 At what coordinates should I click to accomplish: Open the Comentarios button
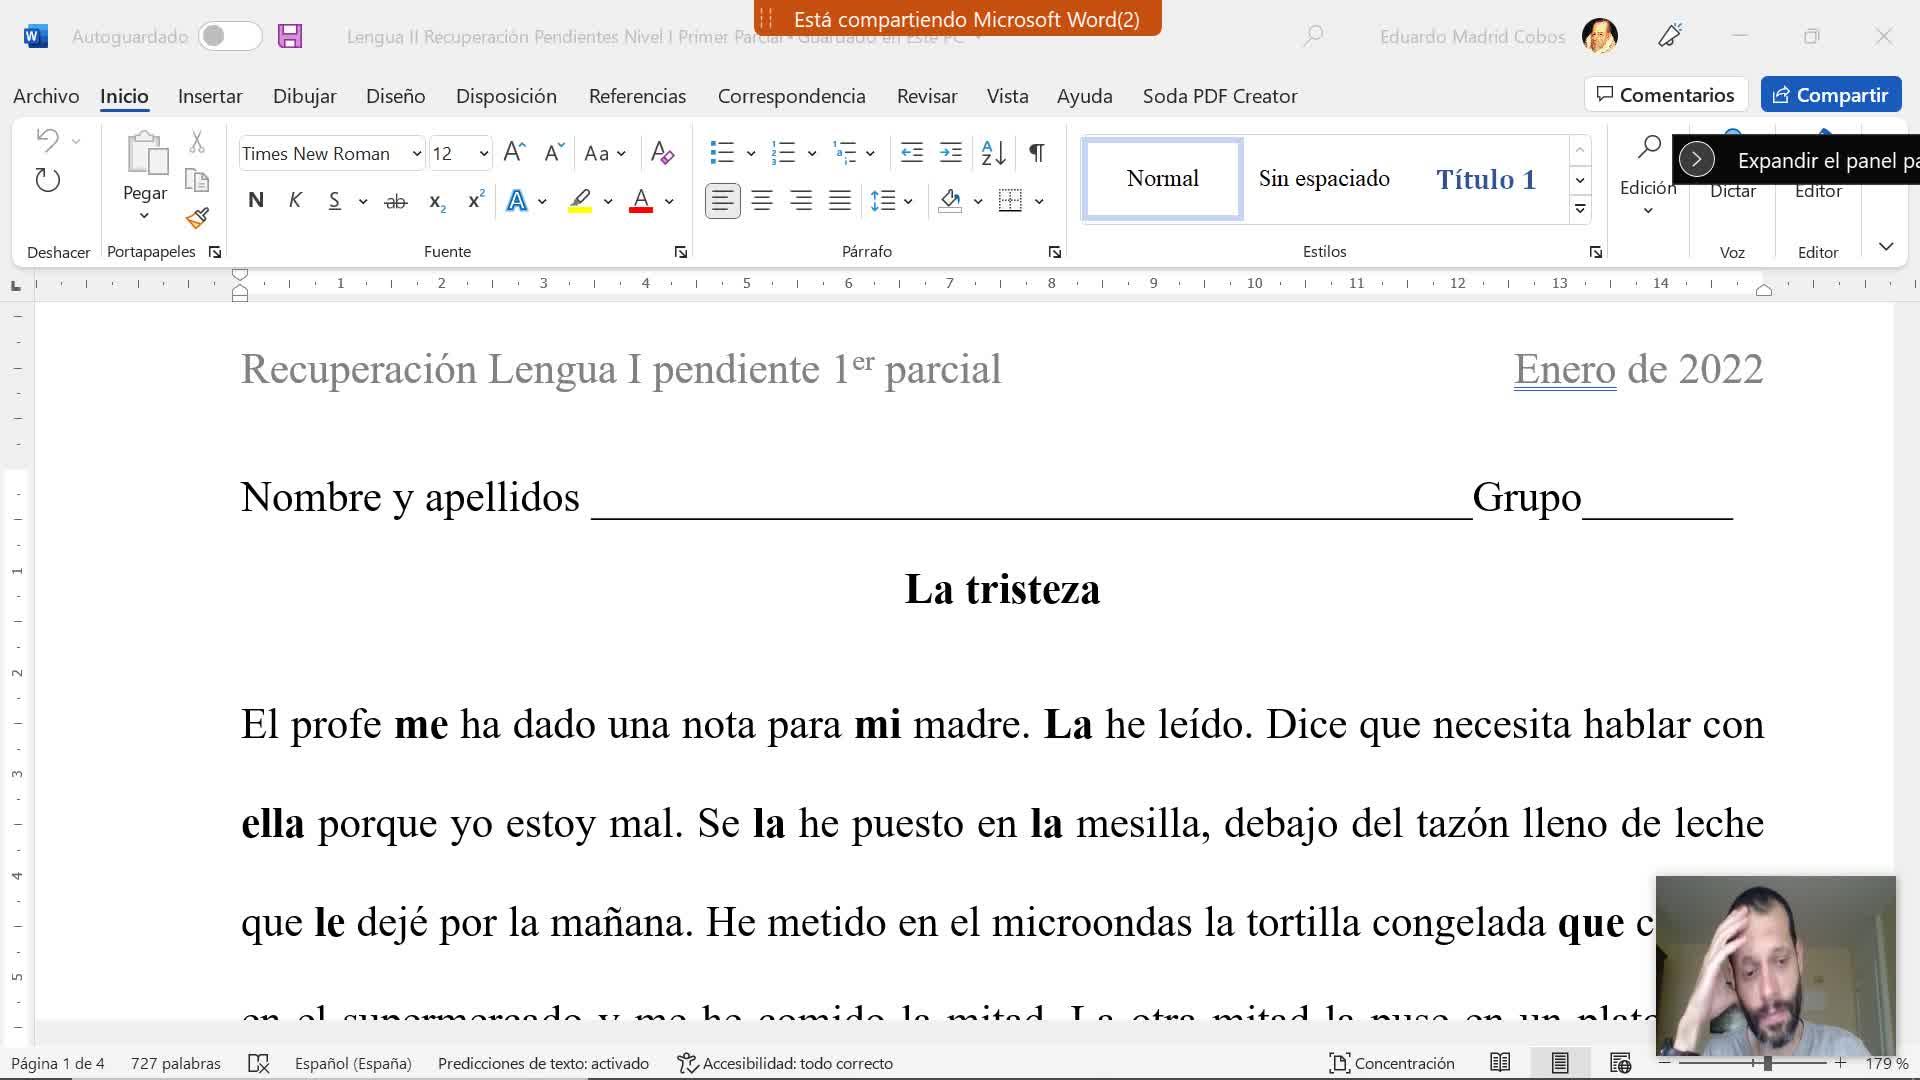(x=1665, y=95)
